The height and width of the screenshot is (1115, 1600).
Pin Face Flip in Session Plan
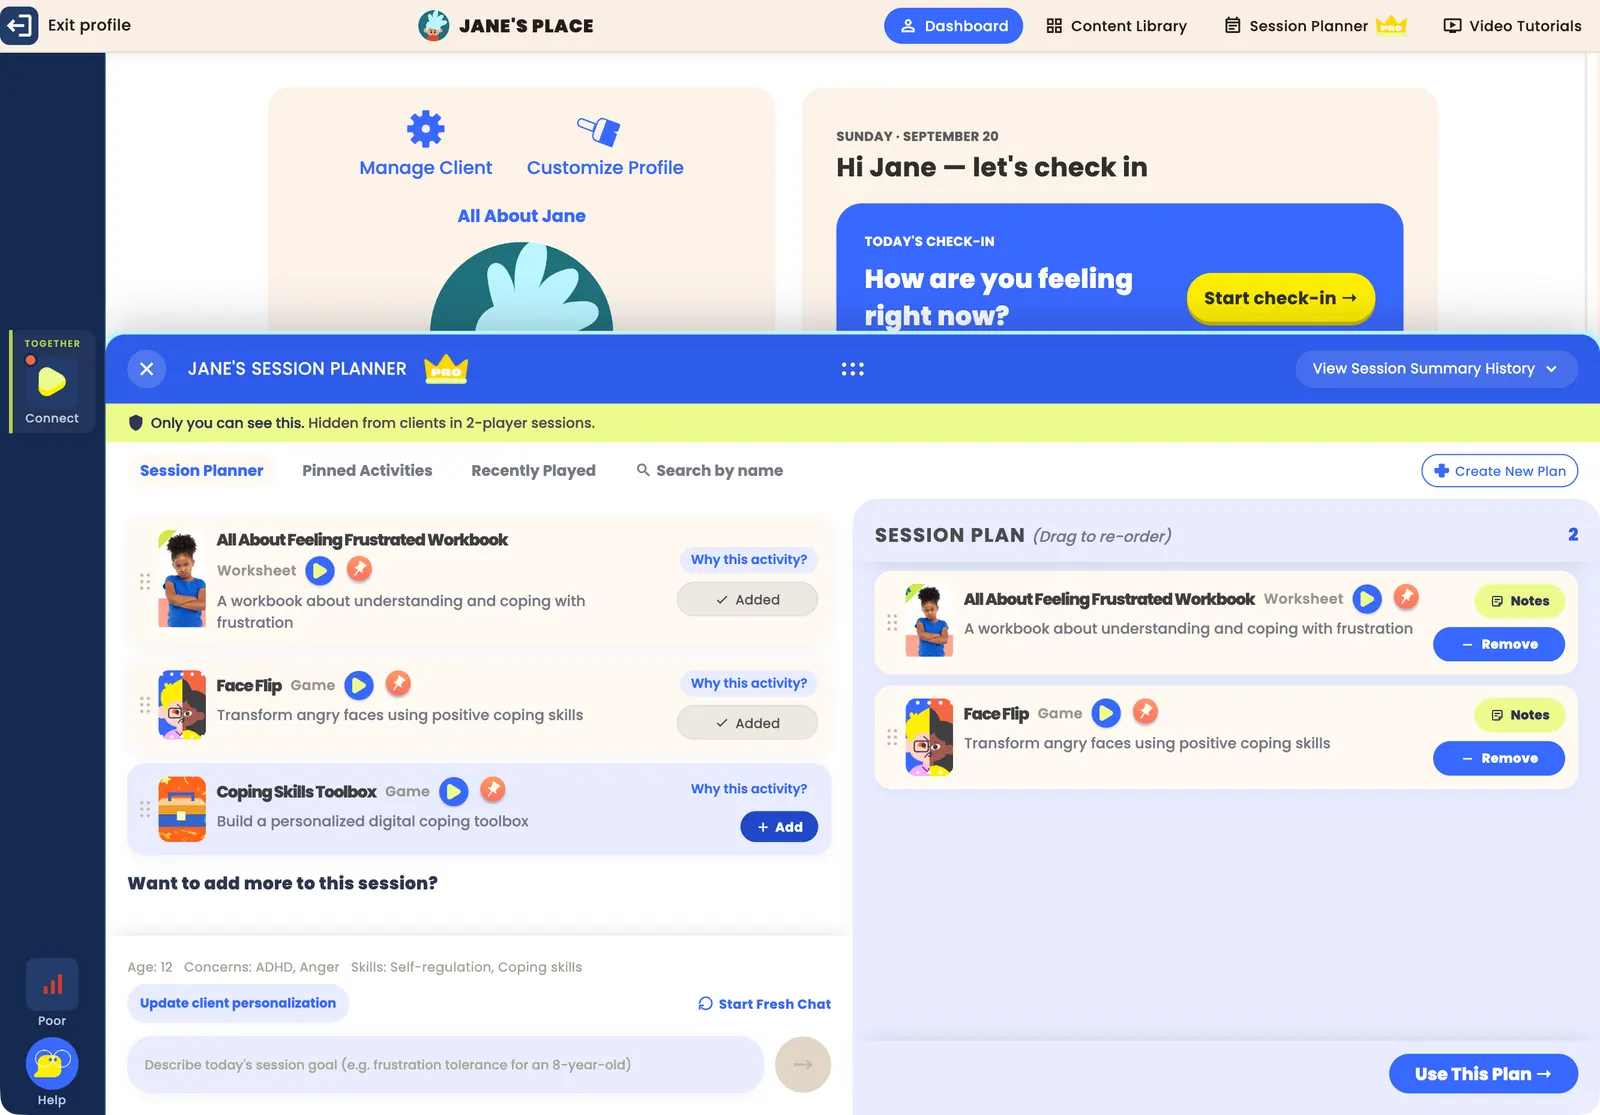click(1145, 711)
